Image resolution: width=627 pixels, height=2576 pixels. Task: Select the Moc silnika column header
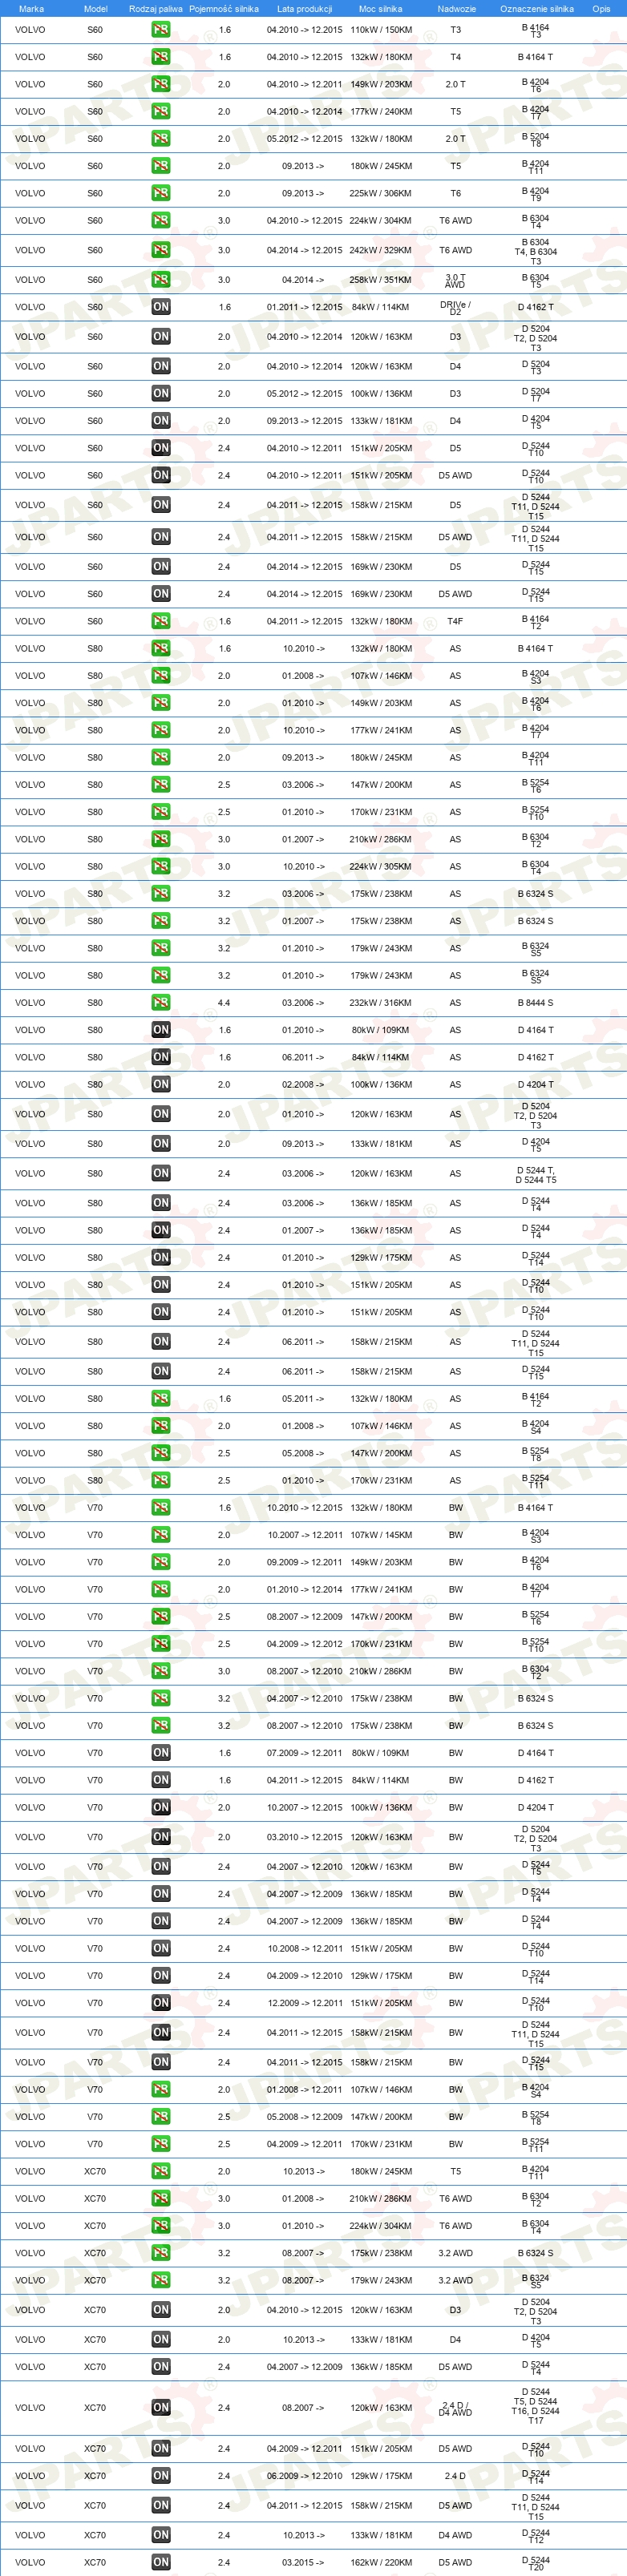(380, 9)
